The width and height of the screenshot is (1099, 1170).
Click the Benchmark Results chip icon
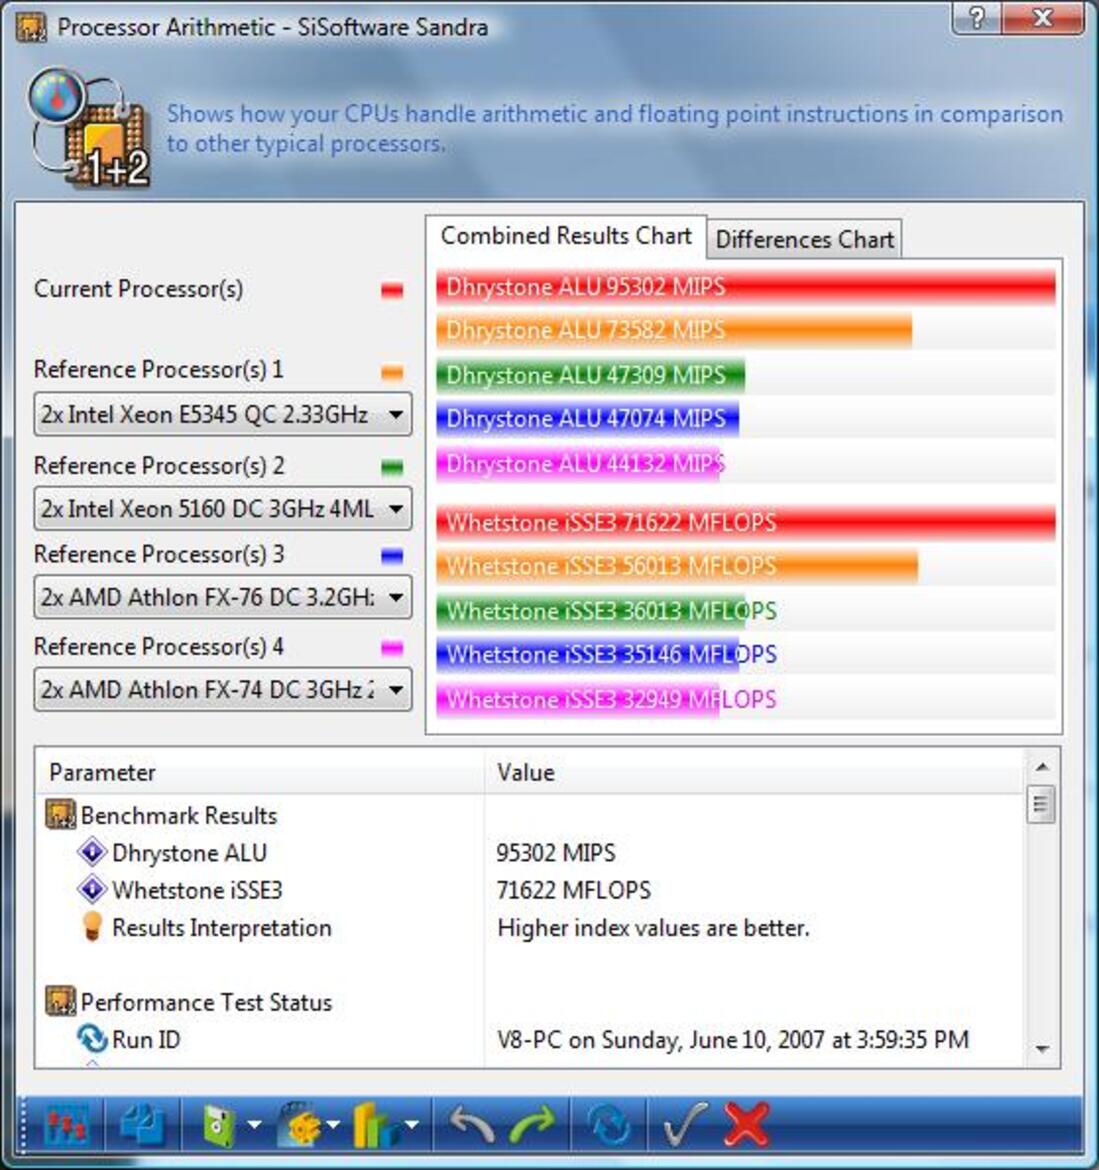pos(60,815)
